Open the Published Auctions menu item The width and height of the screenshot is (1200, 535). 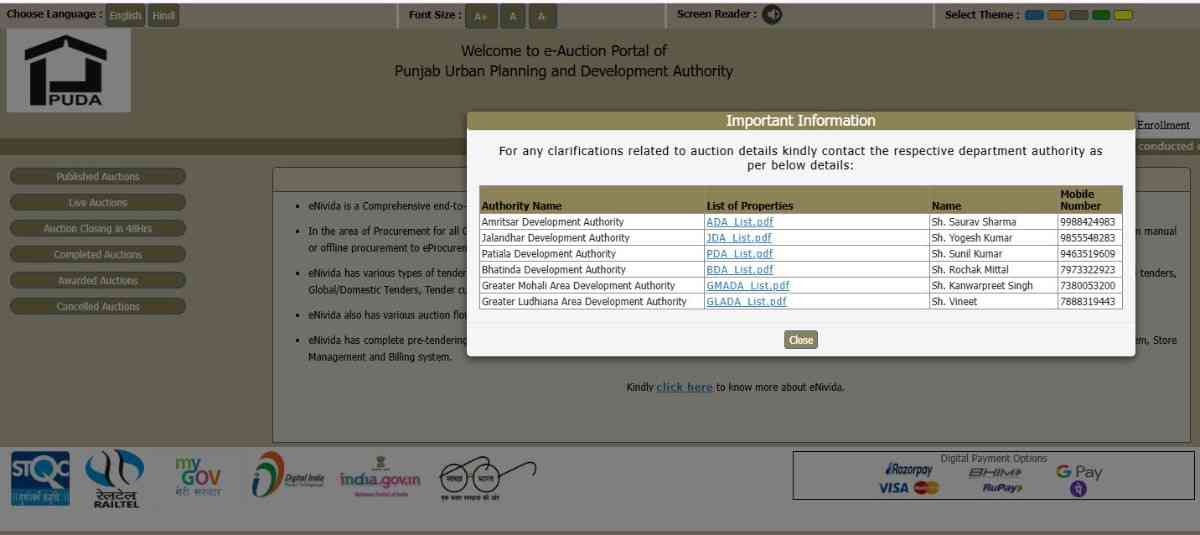(x=98, y=177)
